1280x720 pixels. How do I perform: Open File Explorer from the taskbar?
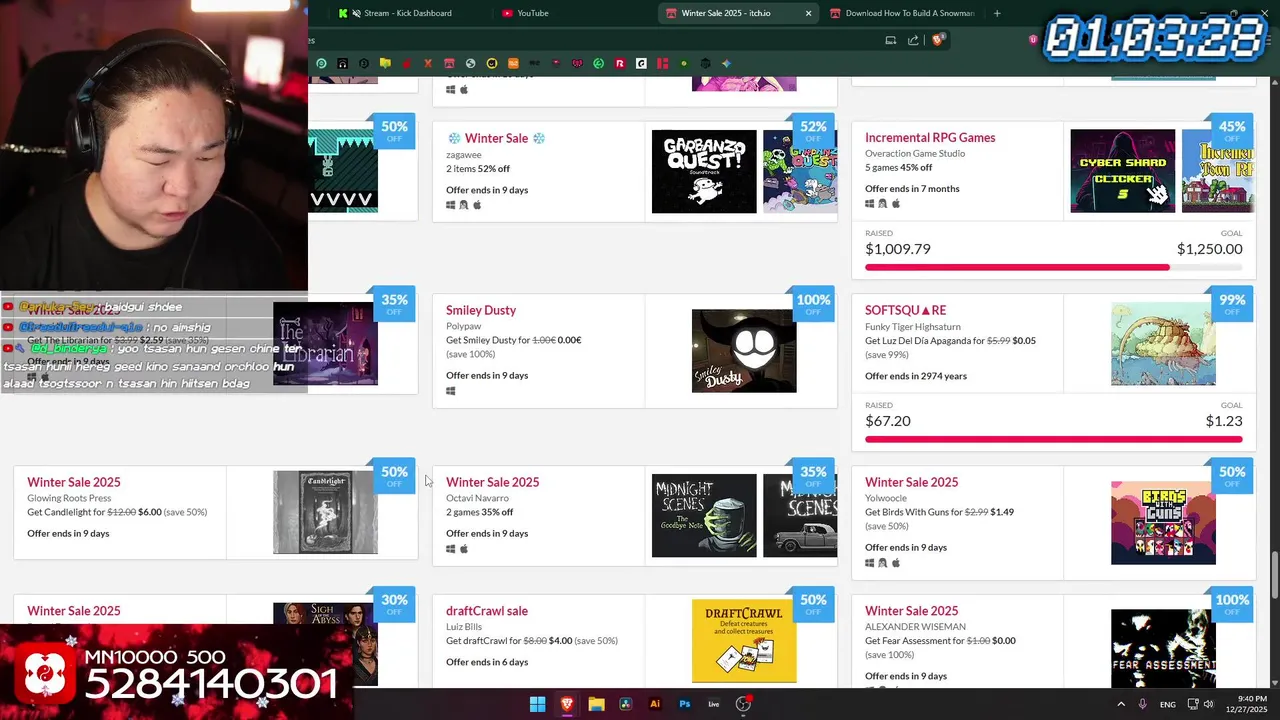click(x=596, y=704)
